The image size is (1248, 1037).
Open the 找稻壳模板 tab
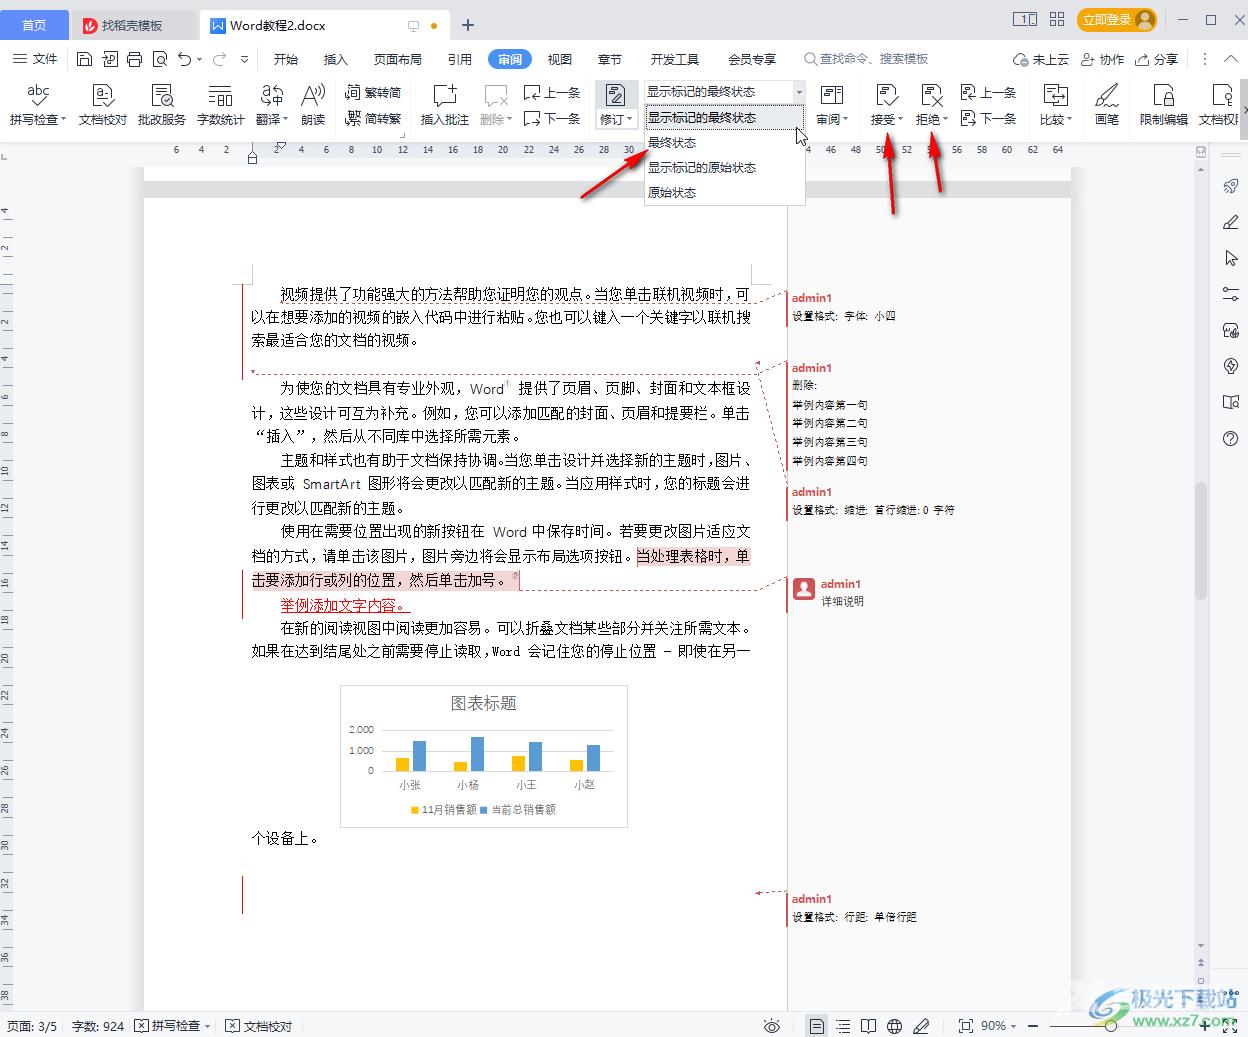click(x=132, y=25)
